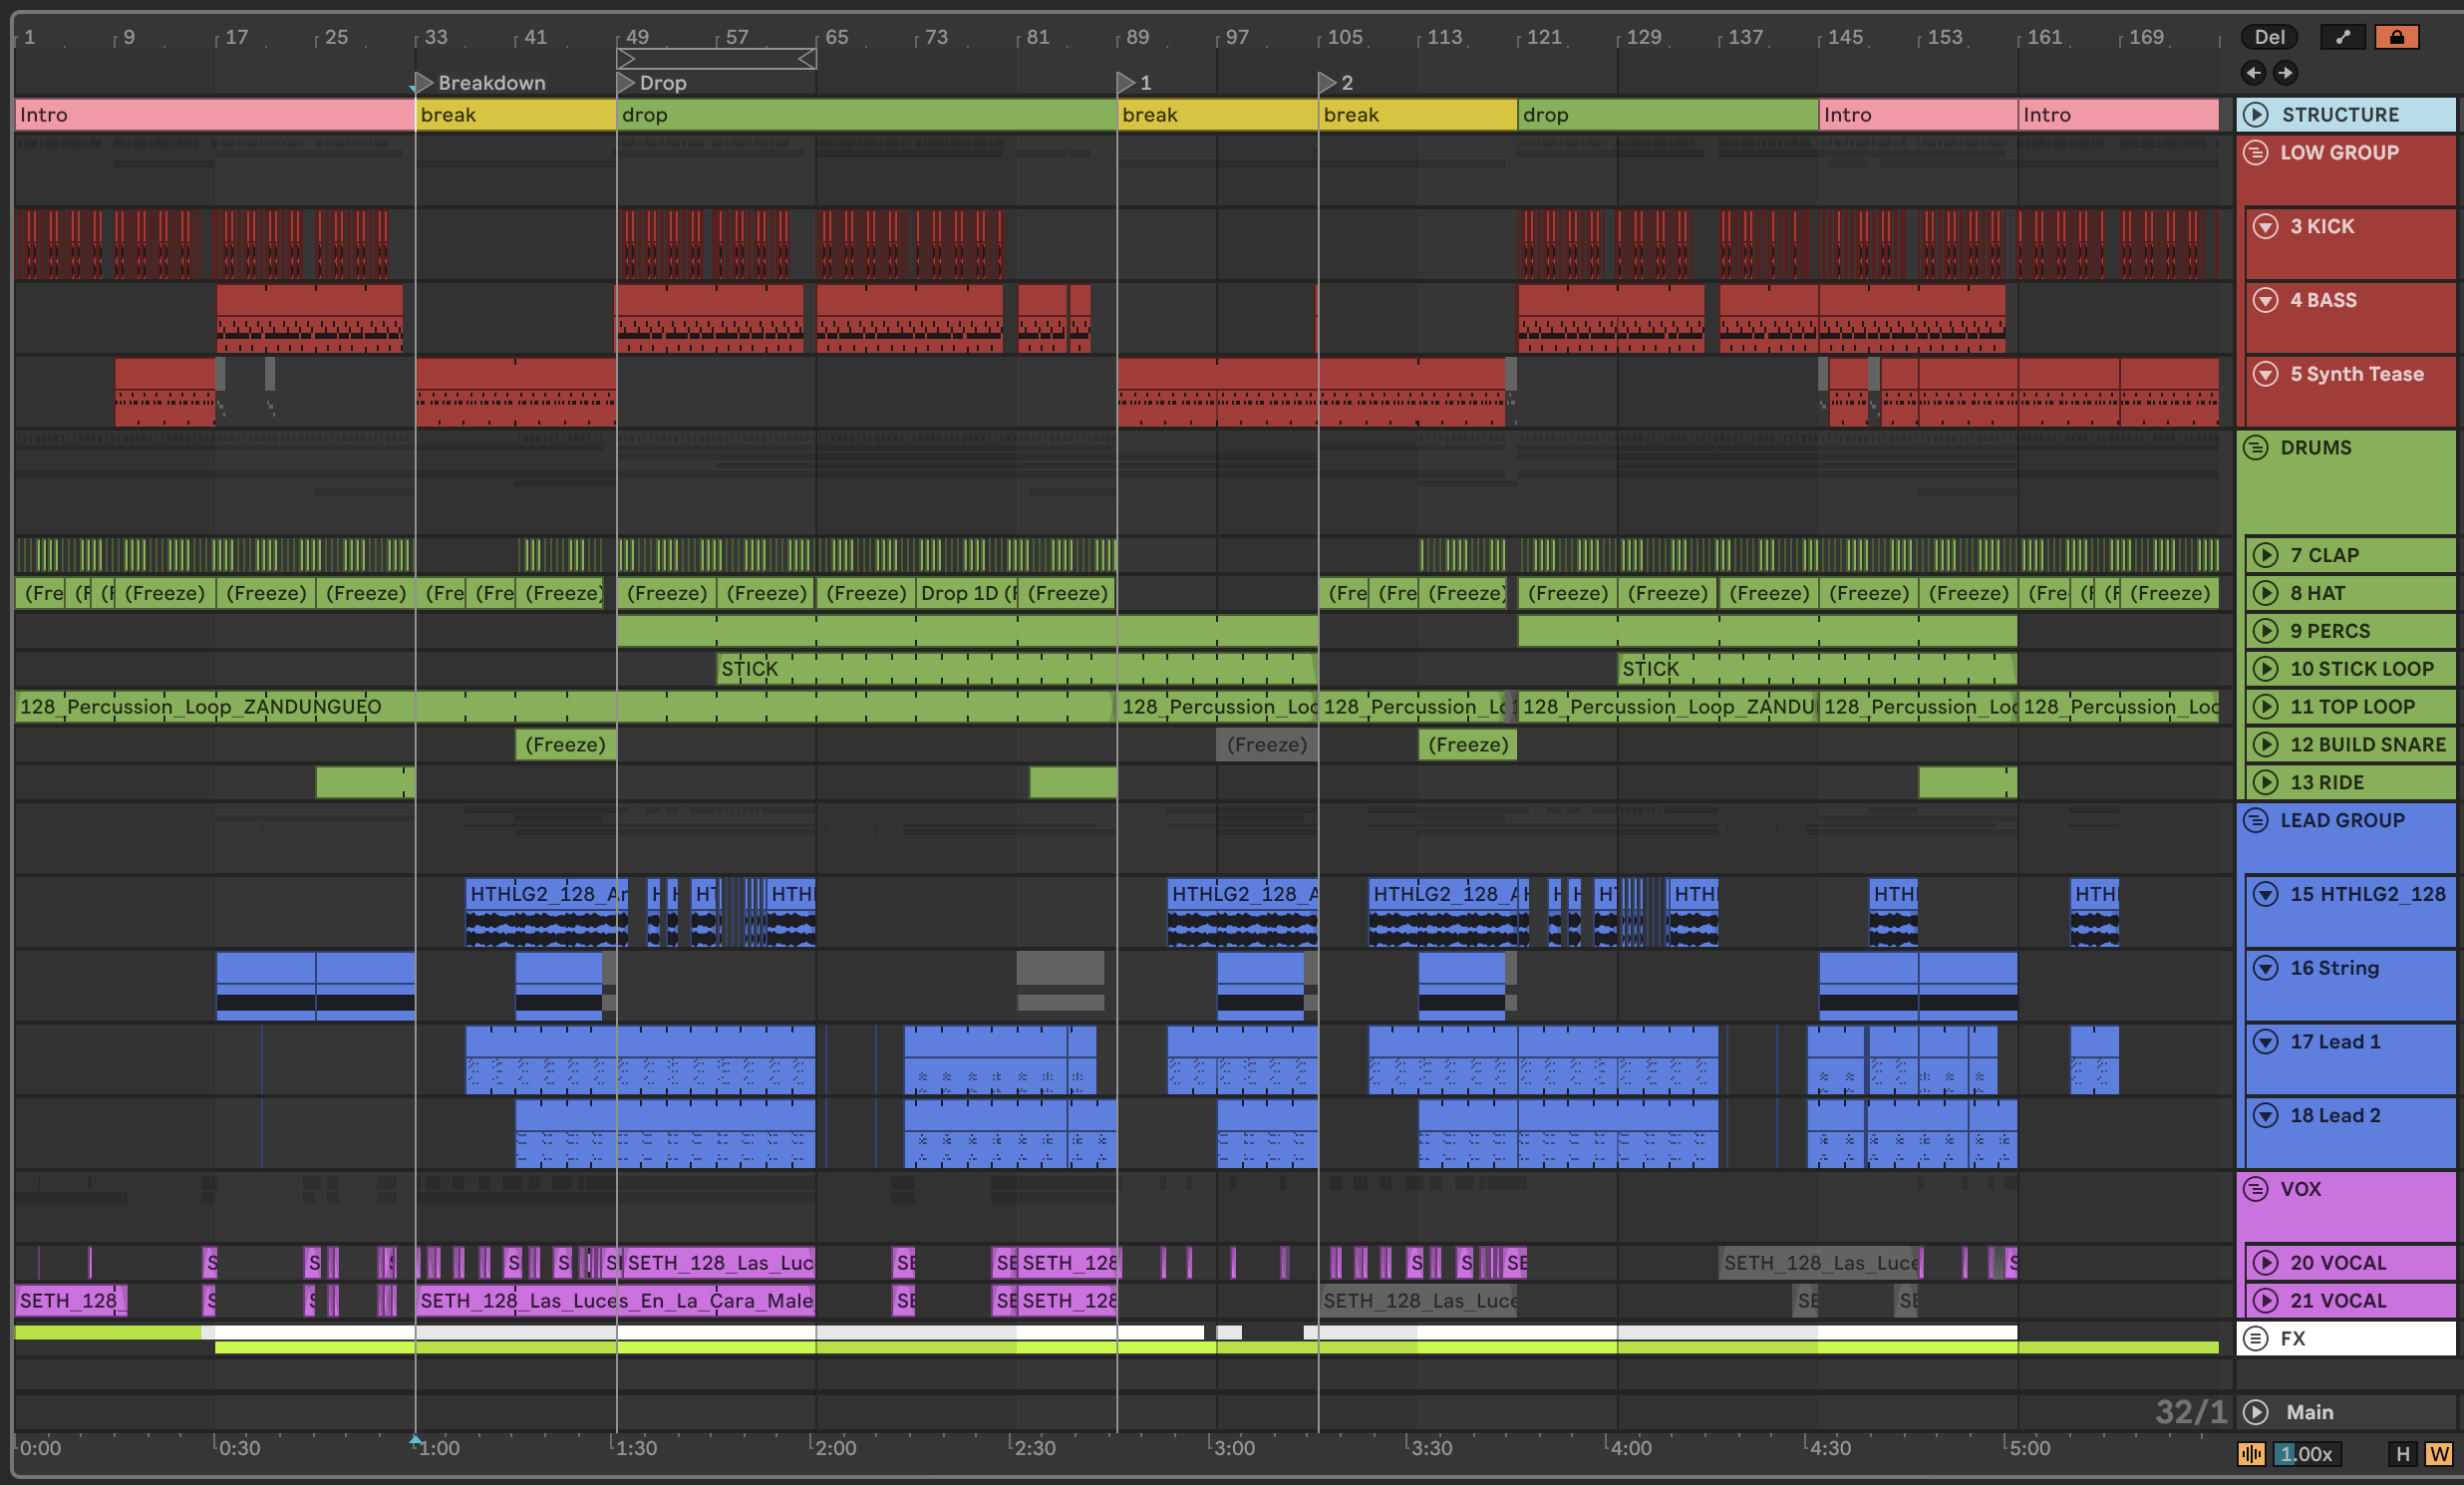Image resolution: width=2464 pixels, height=1485 pixels.
Task: Click the 1.00x zoom value field
Action: [x=2305, y=1453]
